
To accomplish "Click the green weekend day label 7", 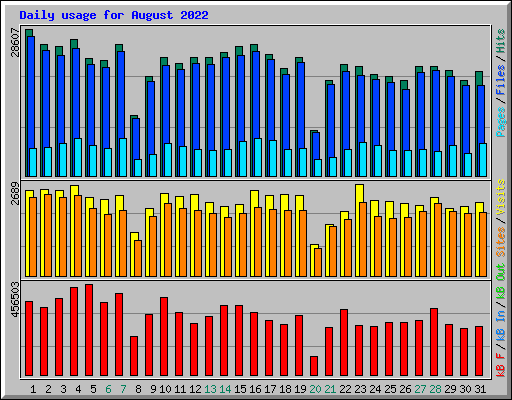I will [123, 389].
